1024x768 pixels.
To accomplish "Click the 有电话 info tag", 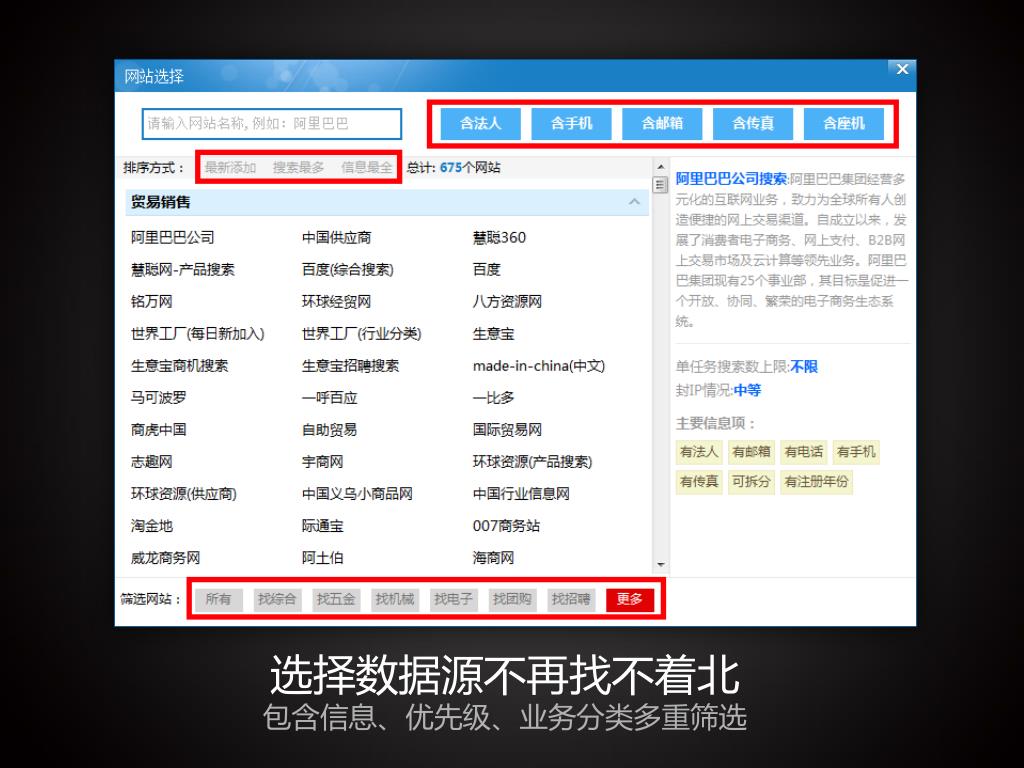I will 803,452.
